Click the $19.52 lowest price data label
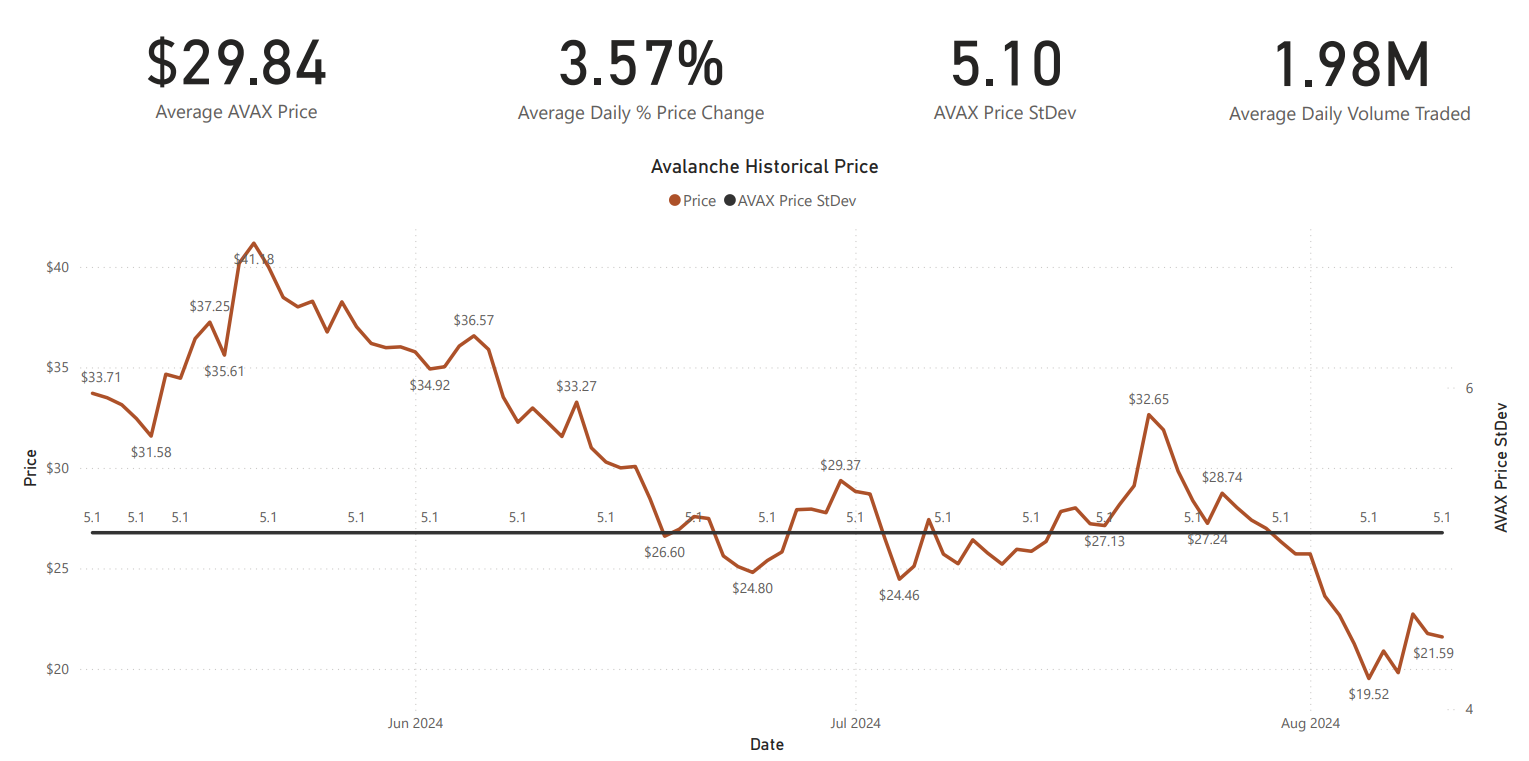The image size is (1529, 761). (1368, 694)
